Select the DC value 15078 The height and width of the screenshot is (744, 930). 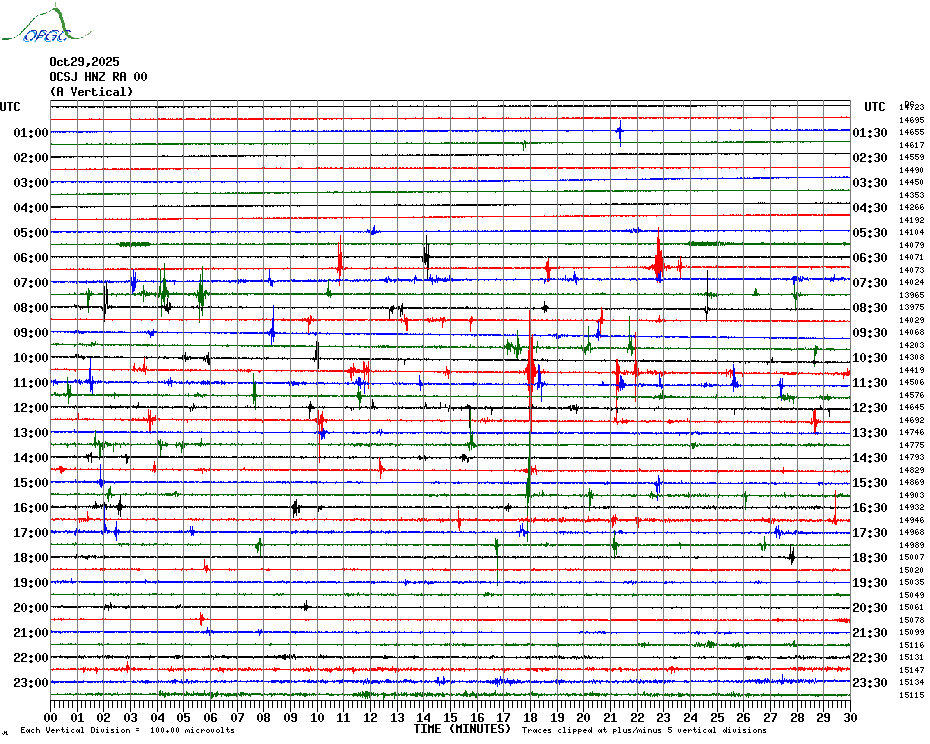[x=912, y=620]
